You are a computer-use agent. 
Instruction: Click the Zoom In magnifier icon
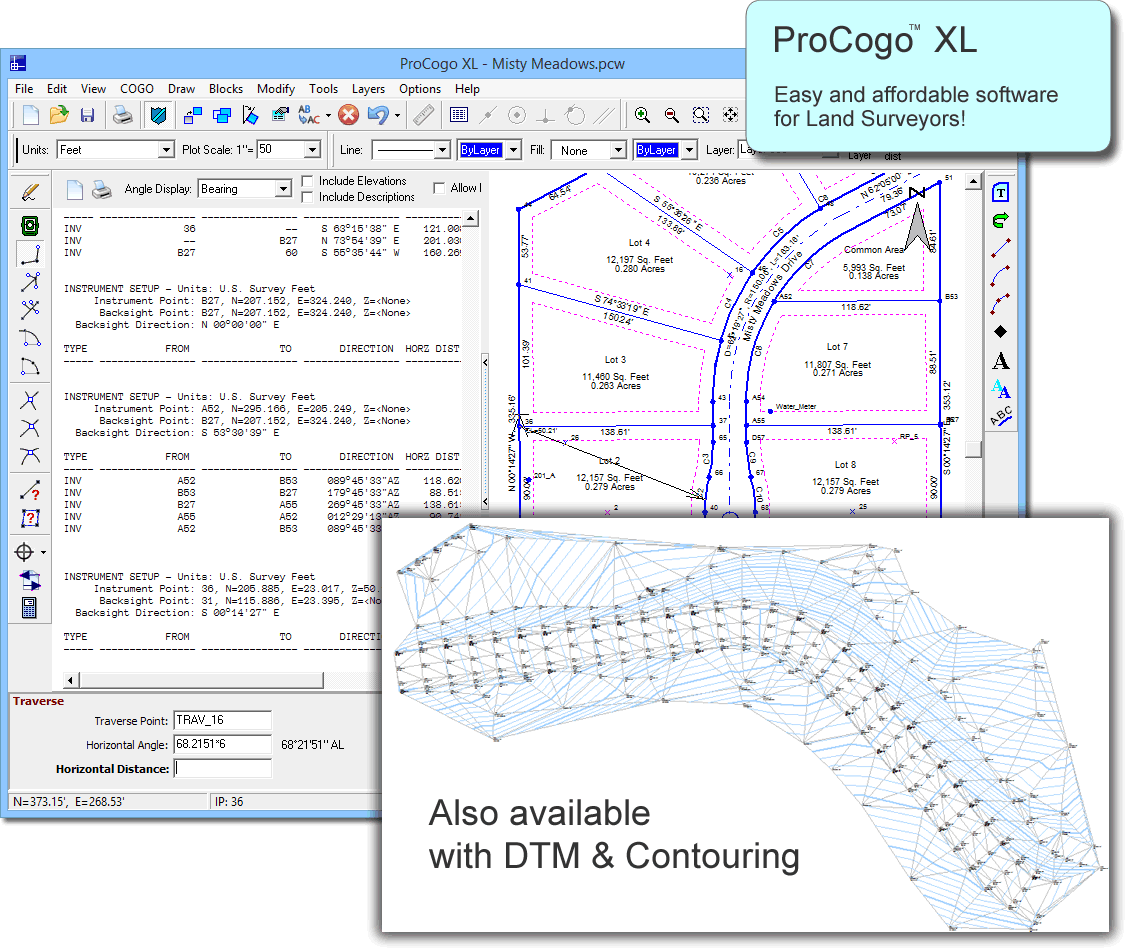(x=642, y=115)
